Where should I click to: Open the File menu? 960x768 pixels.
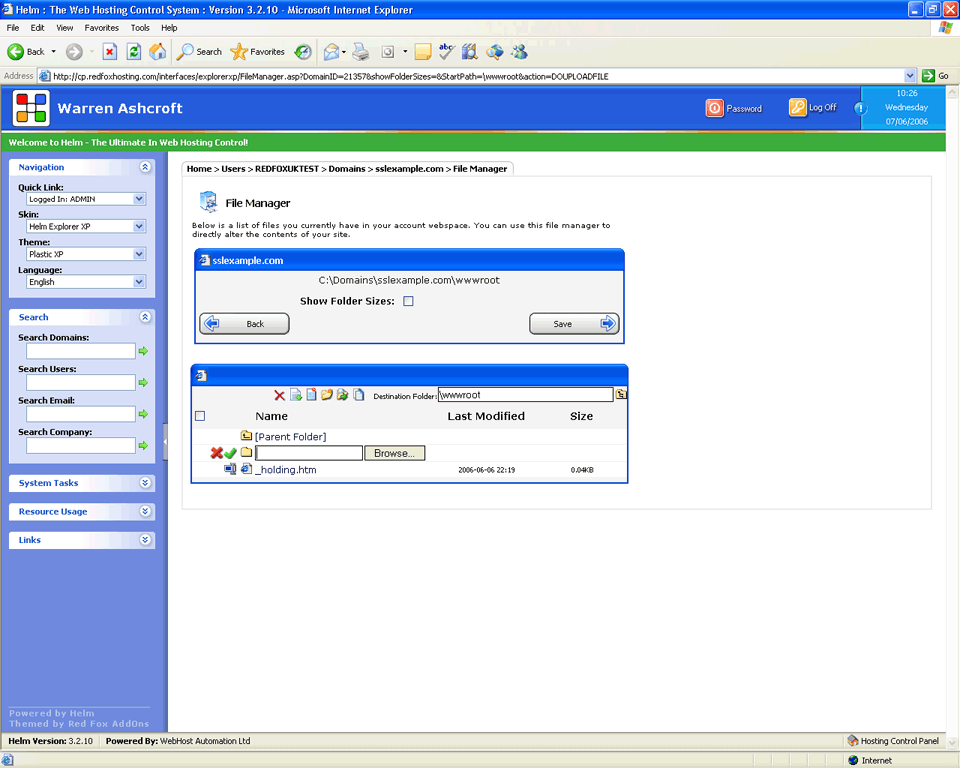(13, 28)
